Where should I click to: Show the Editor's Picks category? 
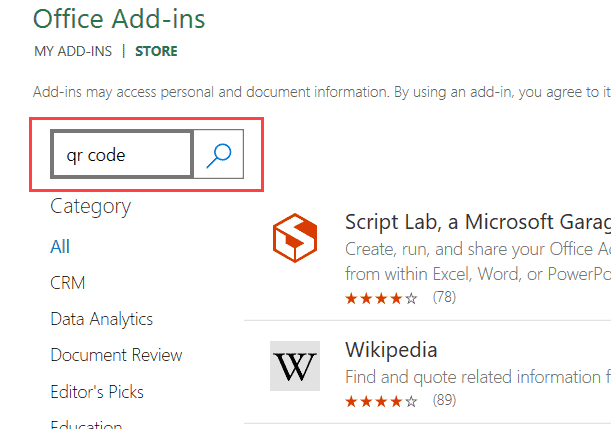(x=97, y=391)
